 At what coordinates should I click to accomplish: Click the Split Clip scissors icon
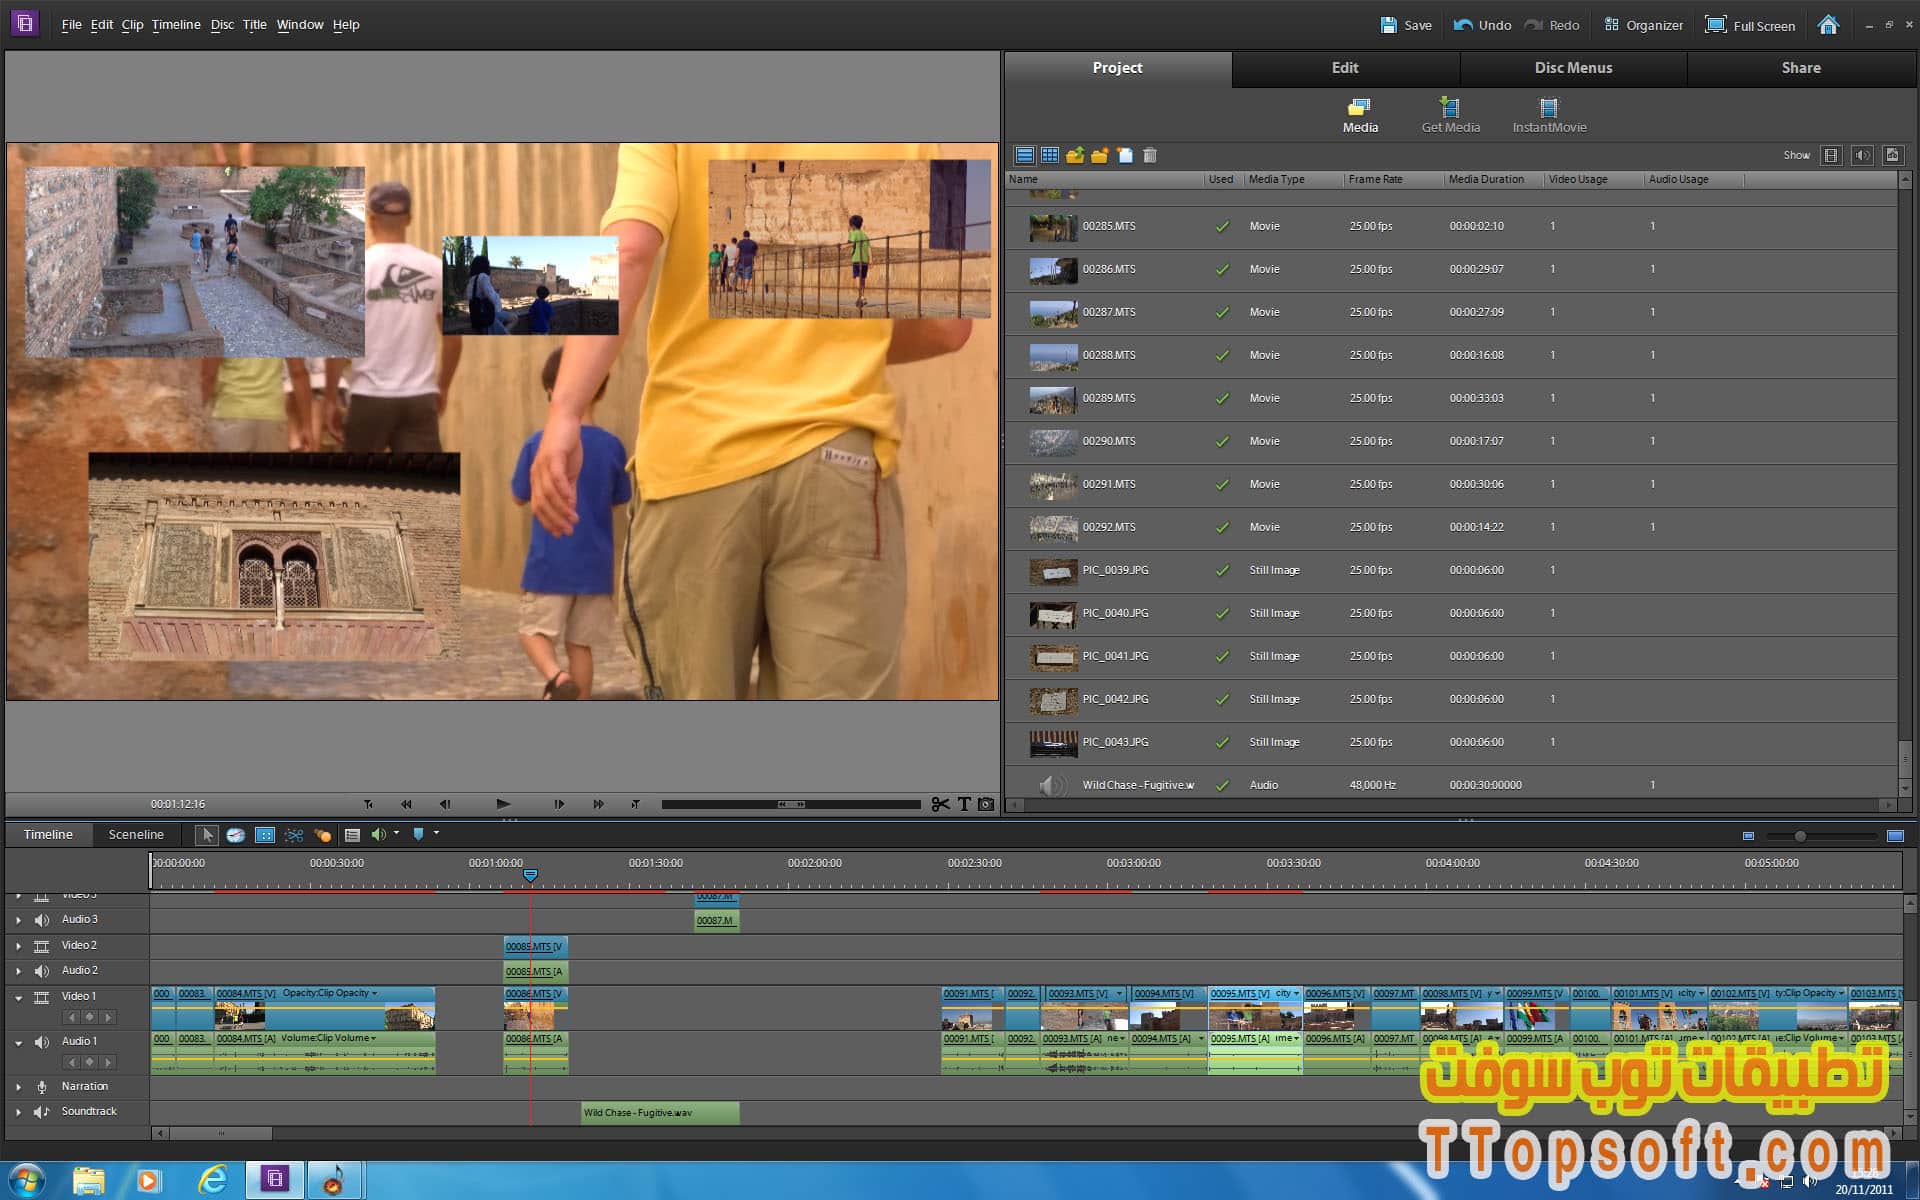[940, 804]
